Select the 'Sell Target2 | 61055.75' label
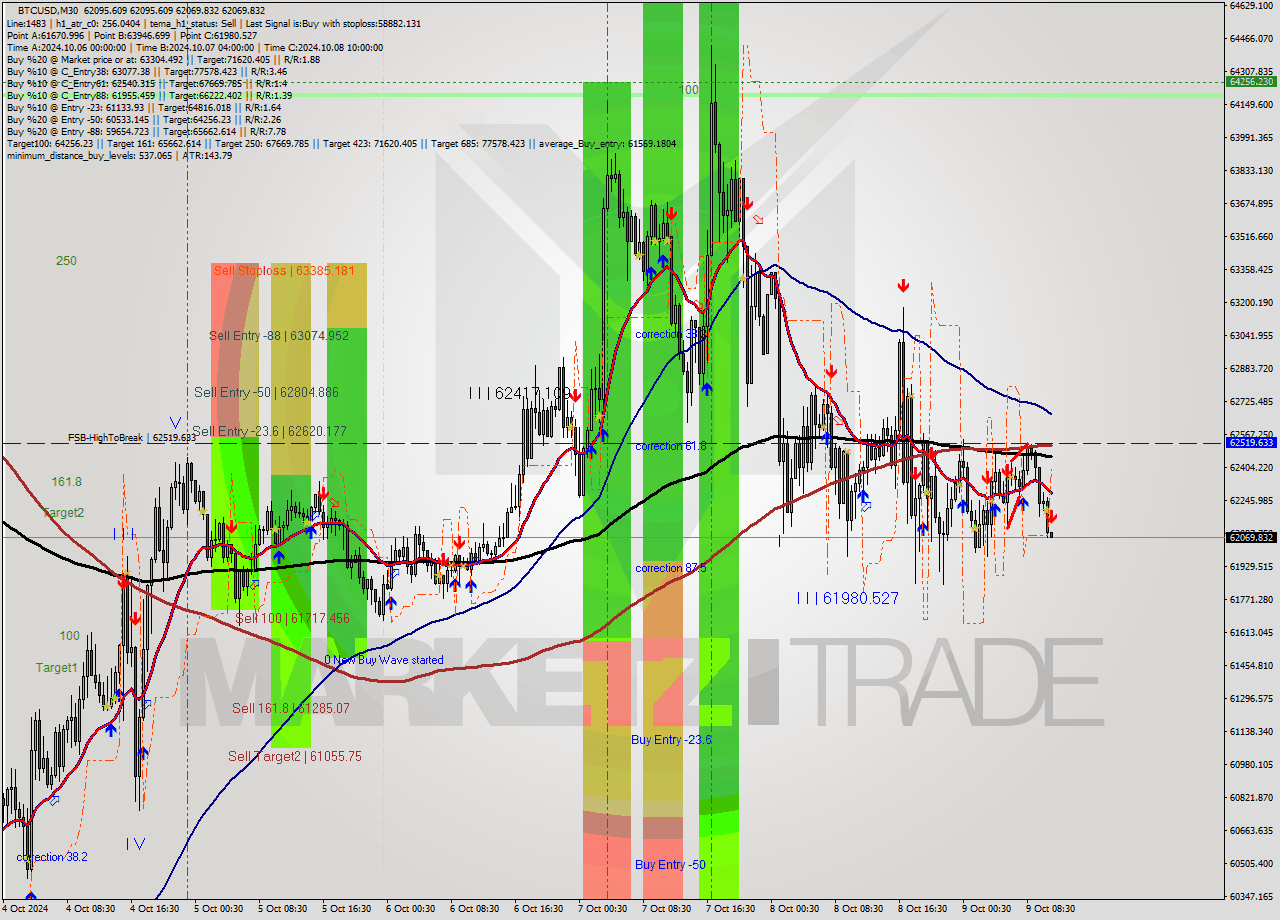This screenshot has width=1280, height=920. point(295,757)
